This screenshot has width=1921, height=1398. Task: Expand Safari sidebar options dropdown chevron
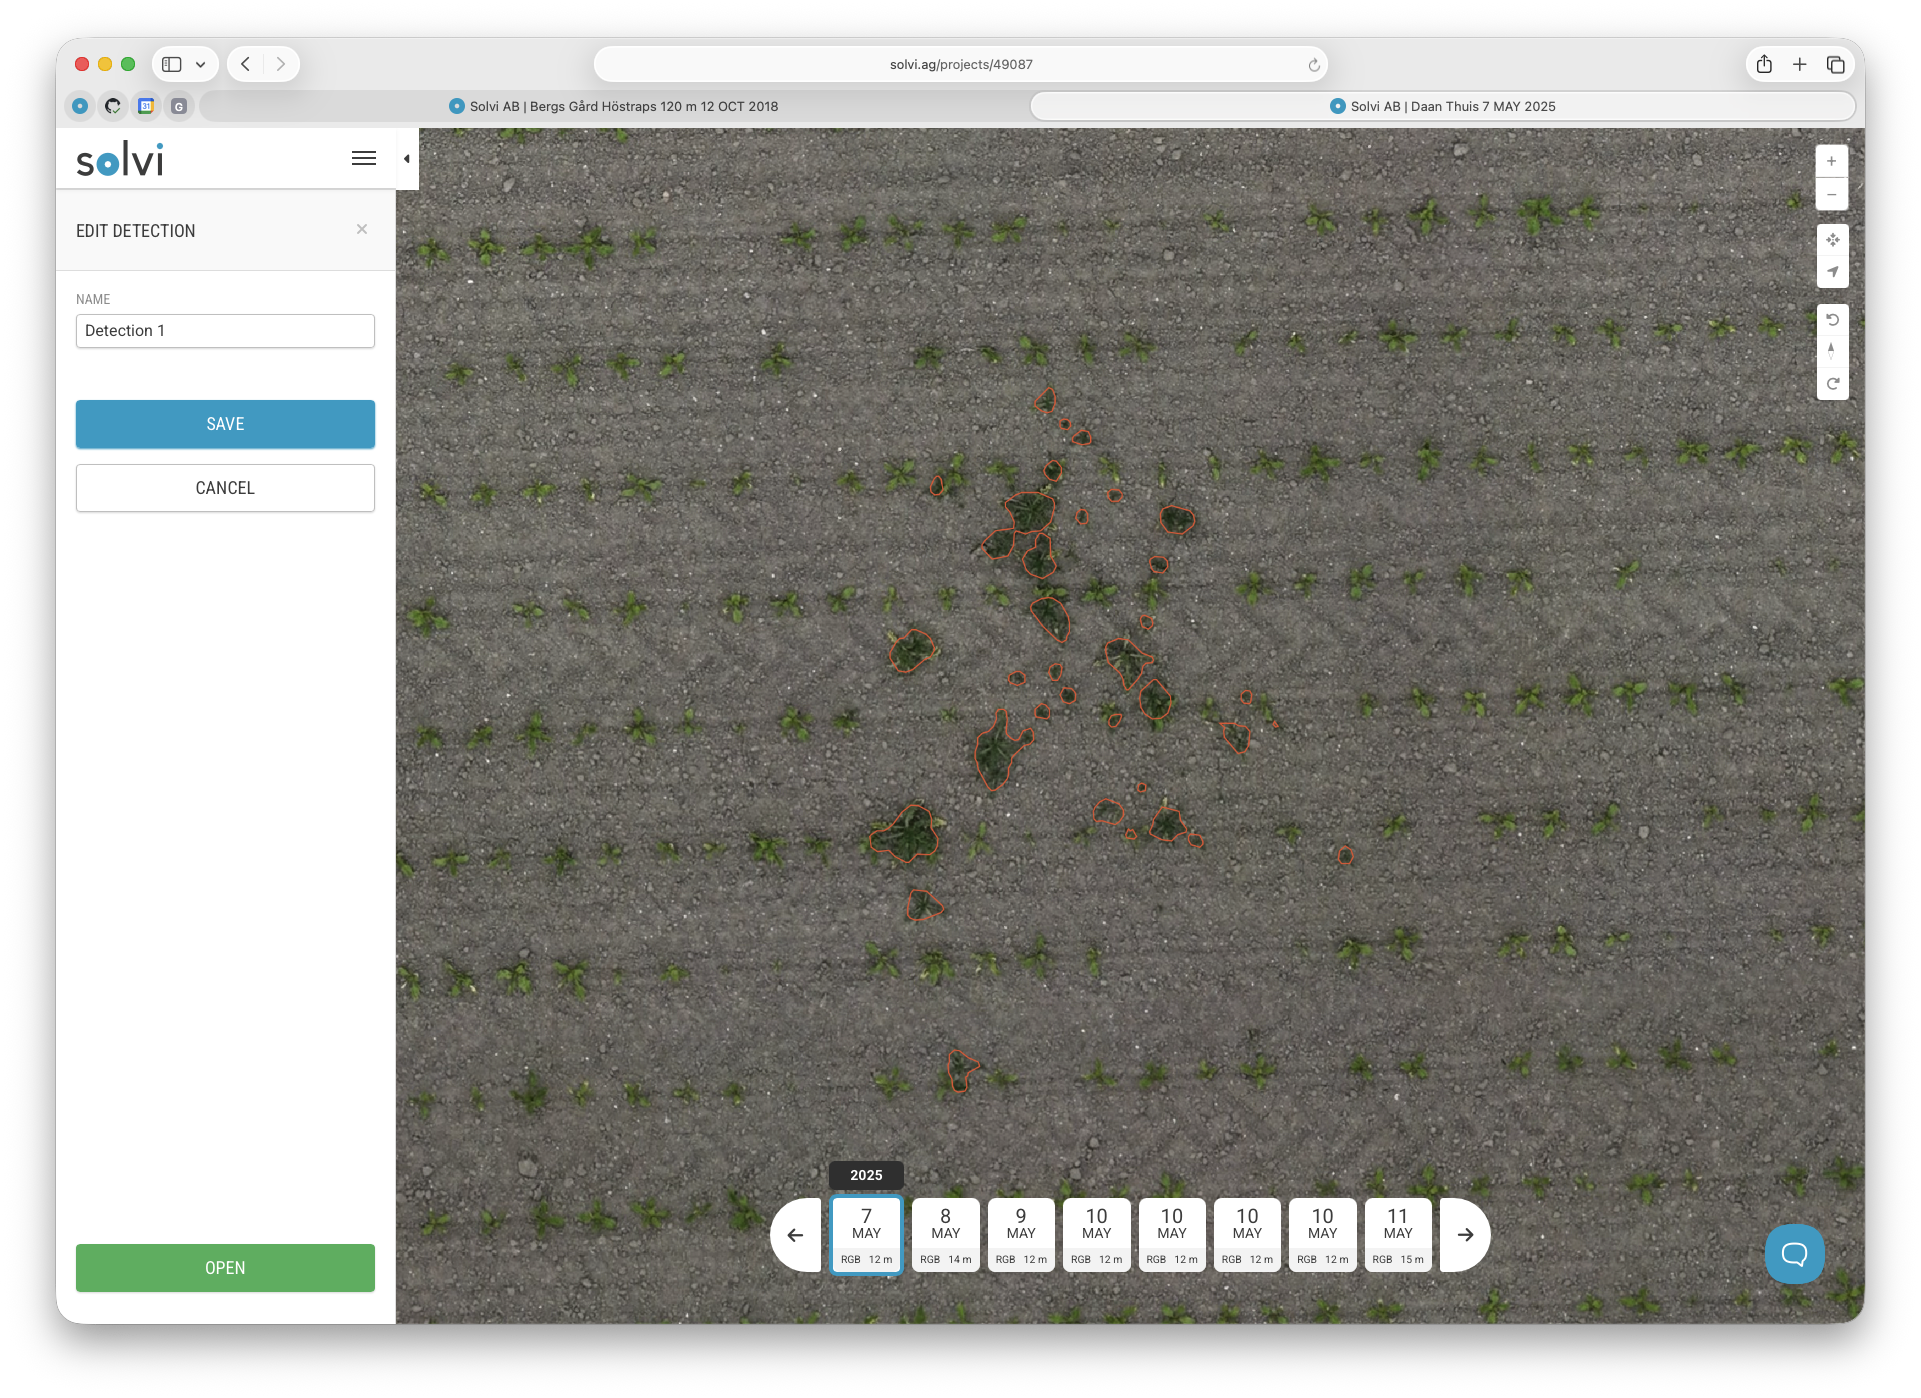tap(201, 64)
